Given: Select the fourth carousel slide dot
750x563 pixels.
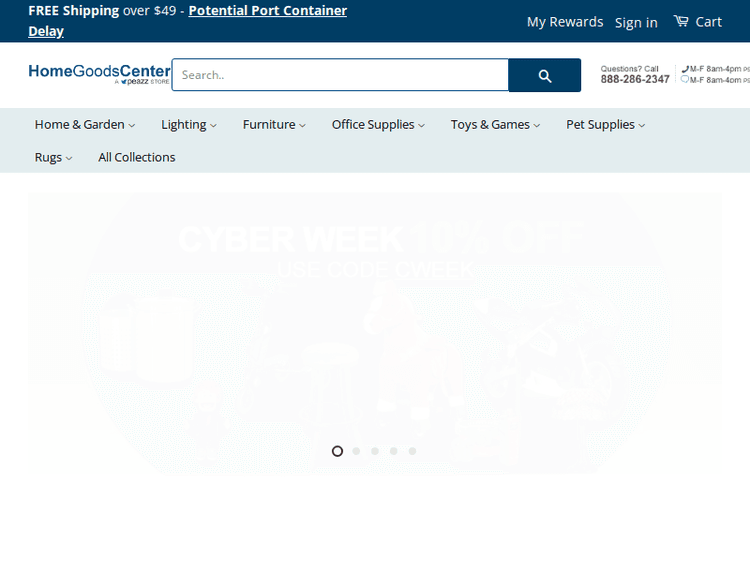Looking at the screenshot, I should (394, 451).
